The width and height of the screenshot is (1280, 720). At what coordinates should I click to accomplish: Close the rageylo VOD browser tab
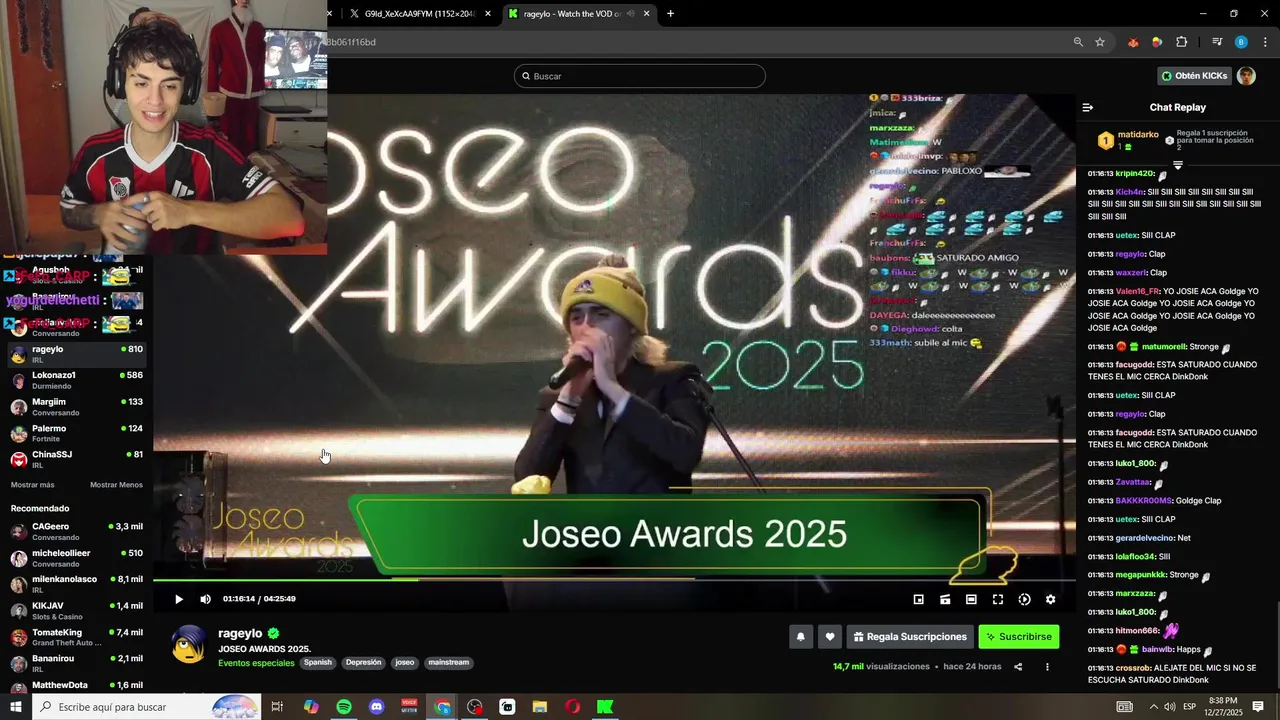coord(646,14)
